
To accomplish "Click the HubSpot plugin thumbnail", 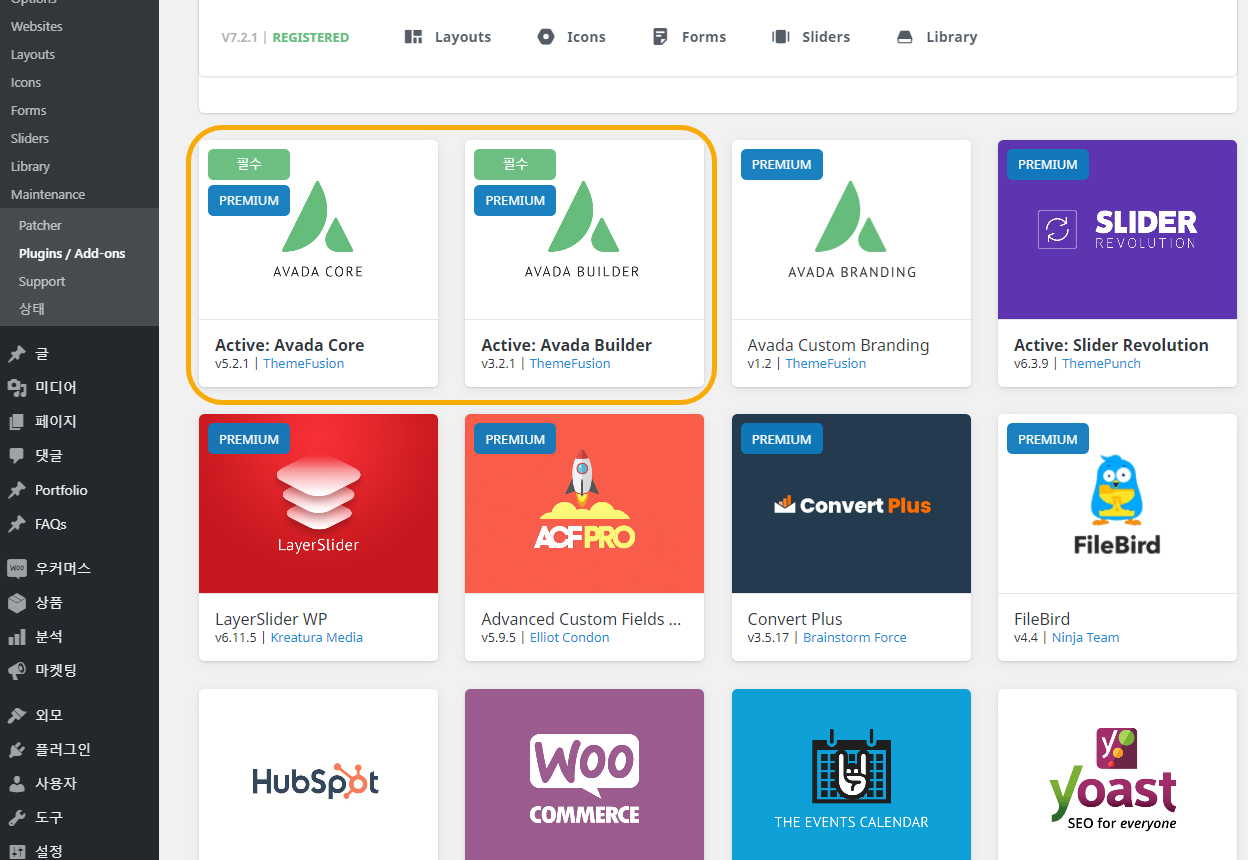I will click(x=318, y=774).
